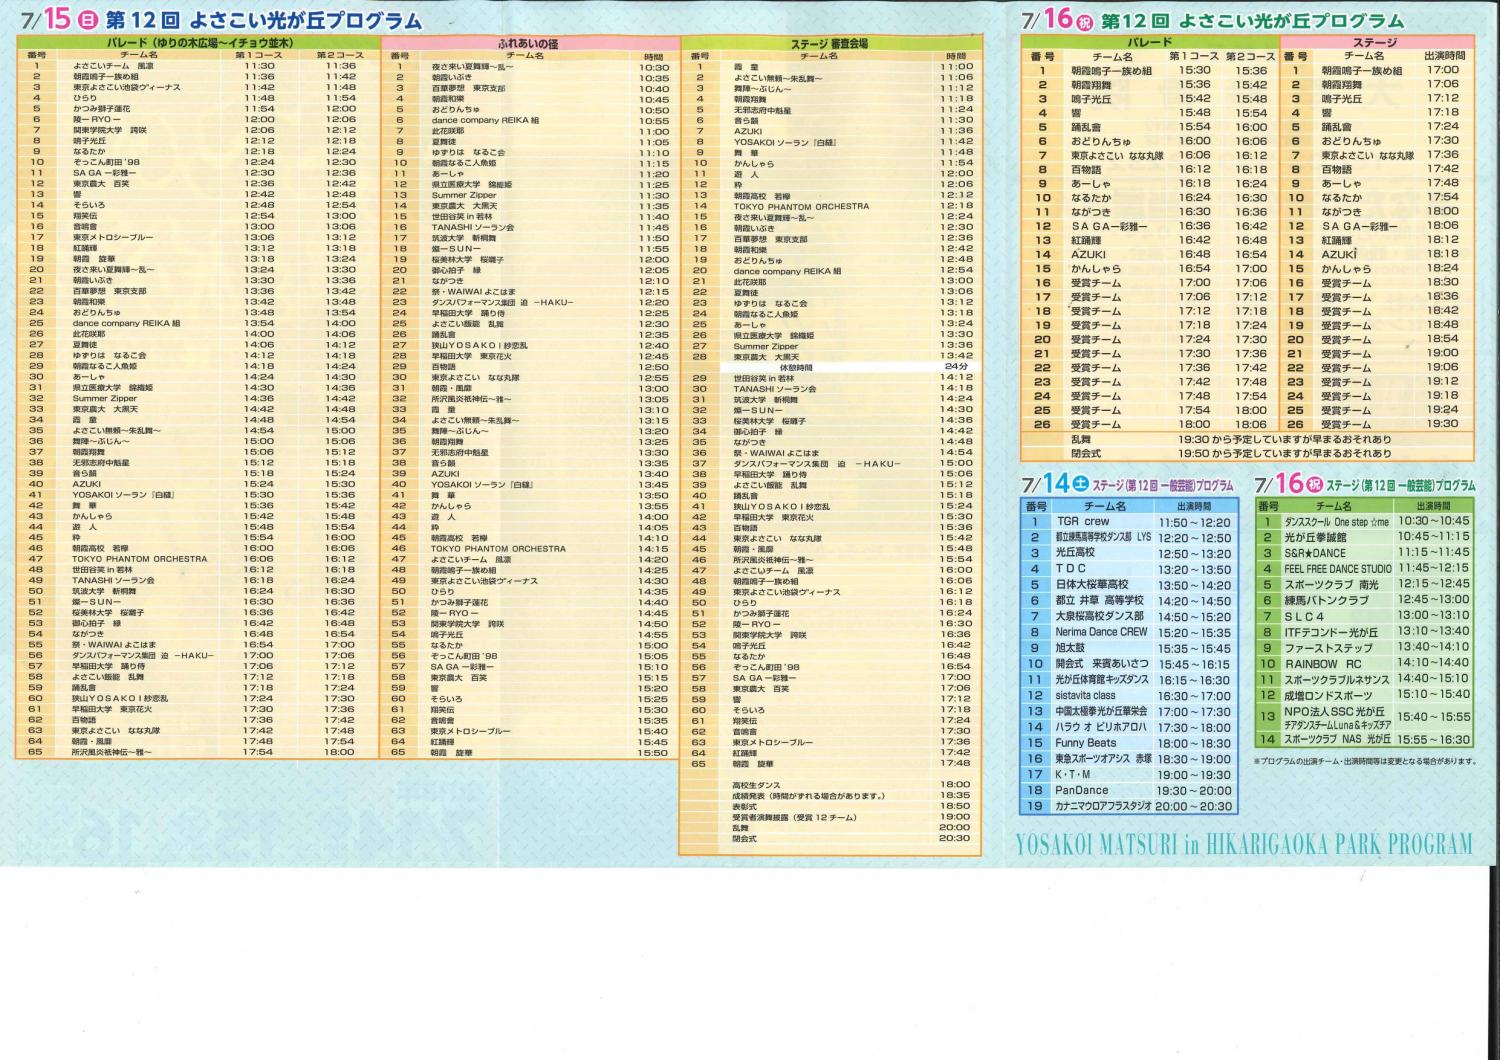Click ITFテコンドー光が丘 entry
Screen dimensions: 1500x1060
(1331, 632)
